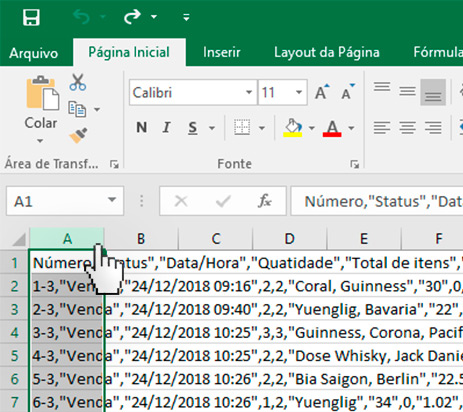Image resolution: width=463 pixels, height=412 pixels.
Task: Apply the red font color
Action: (332, 128)
